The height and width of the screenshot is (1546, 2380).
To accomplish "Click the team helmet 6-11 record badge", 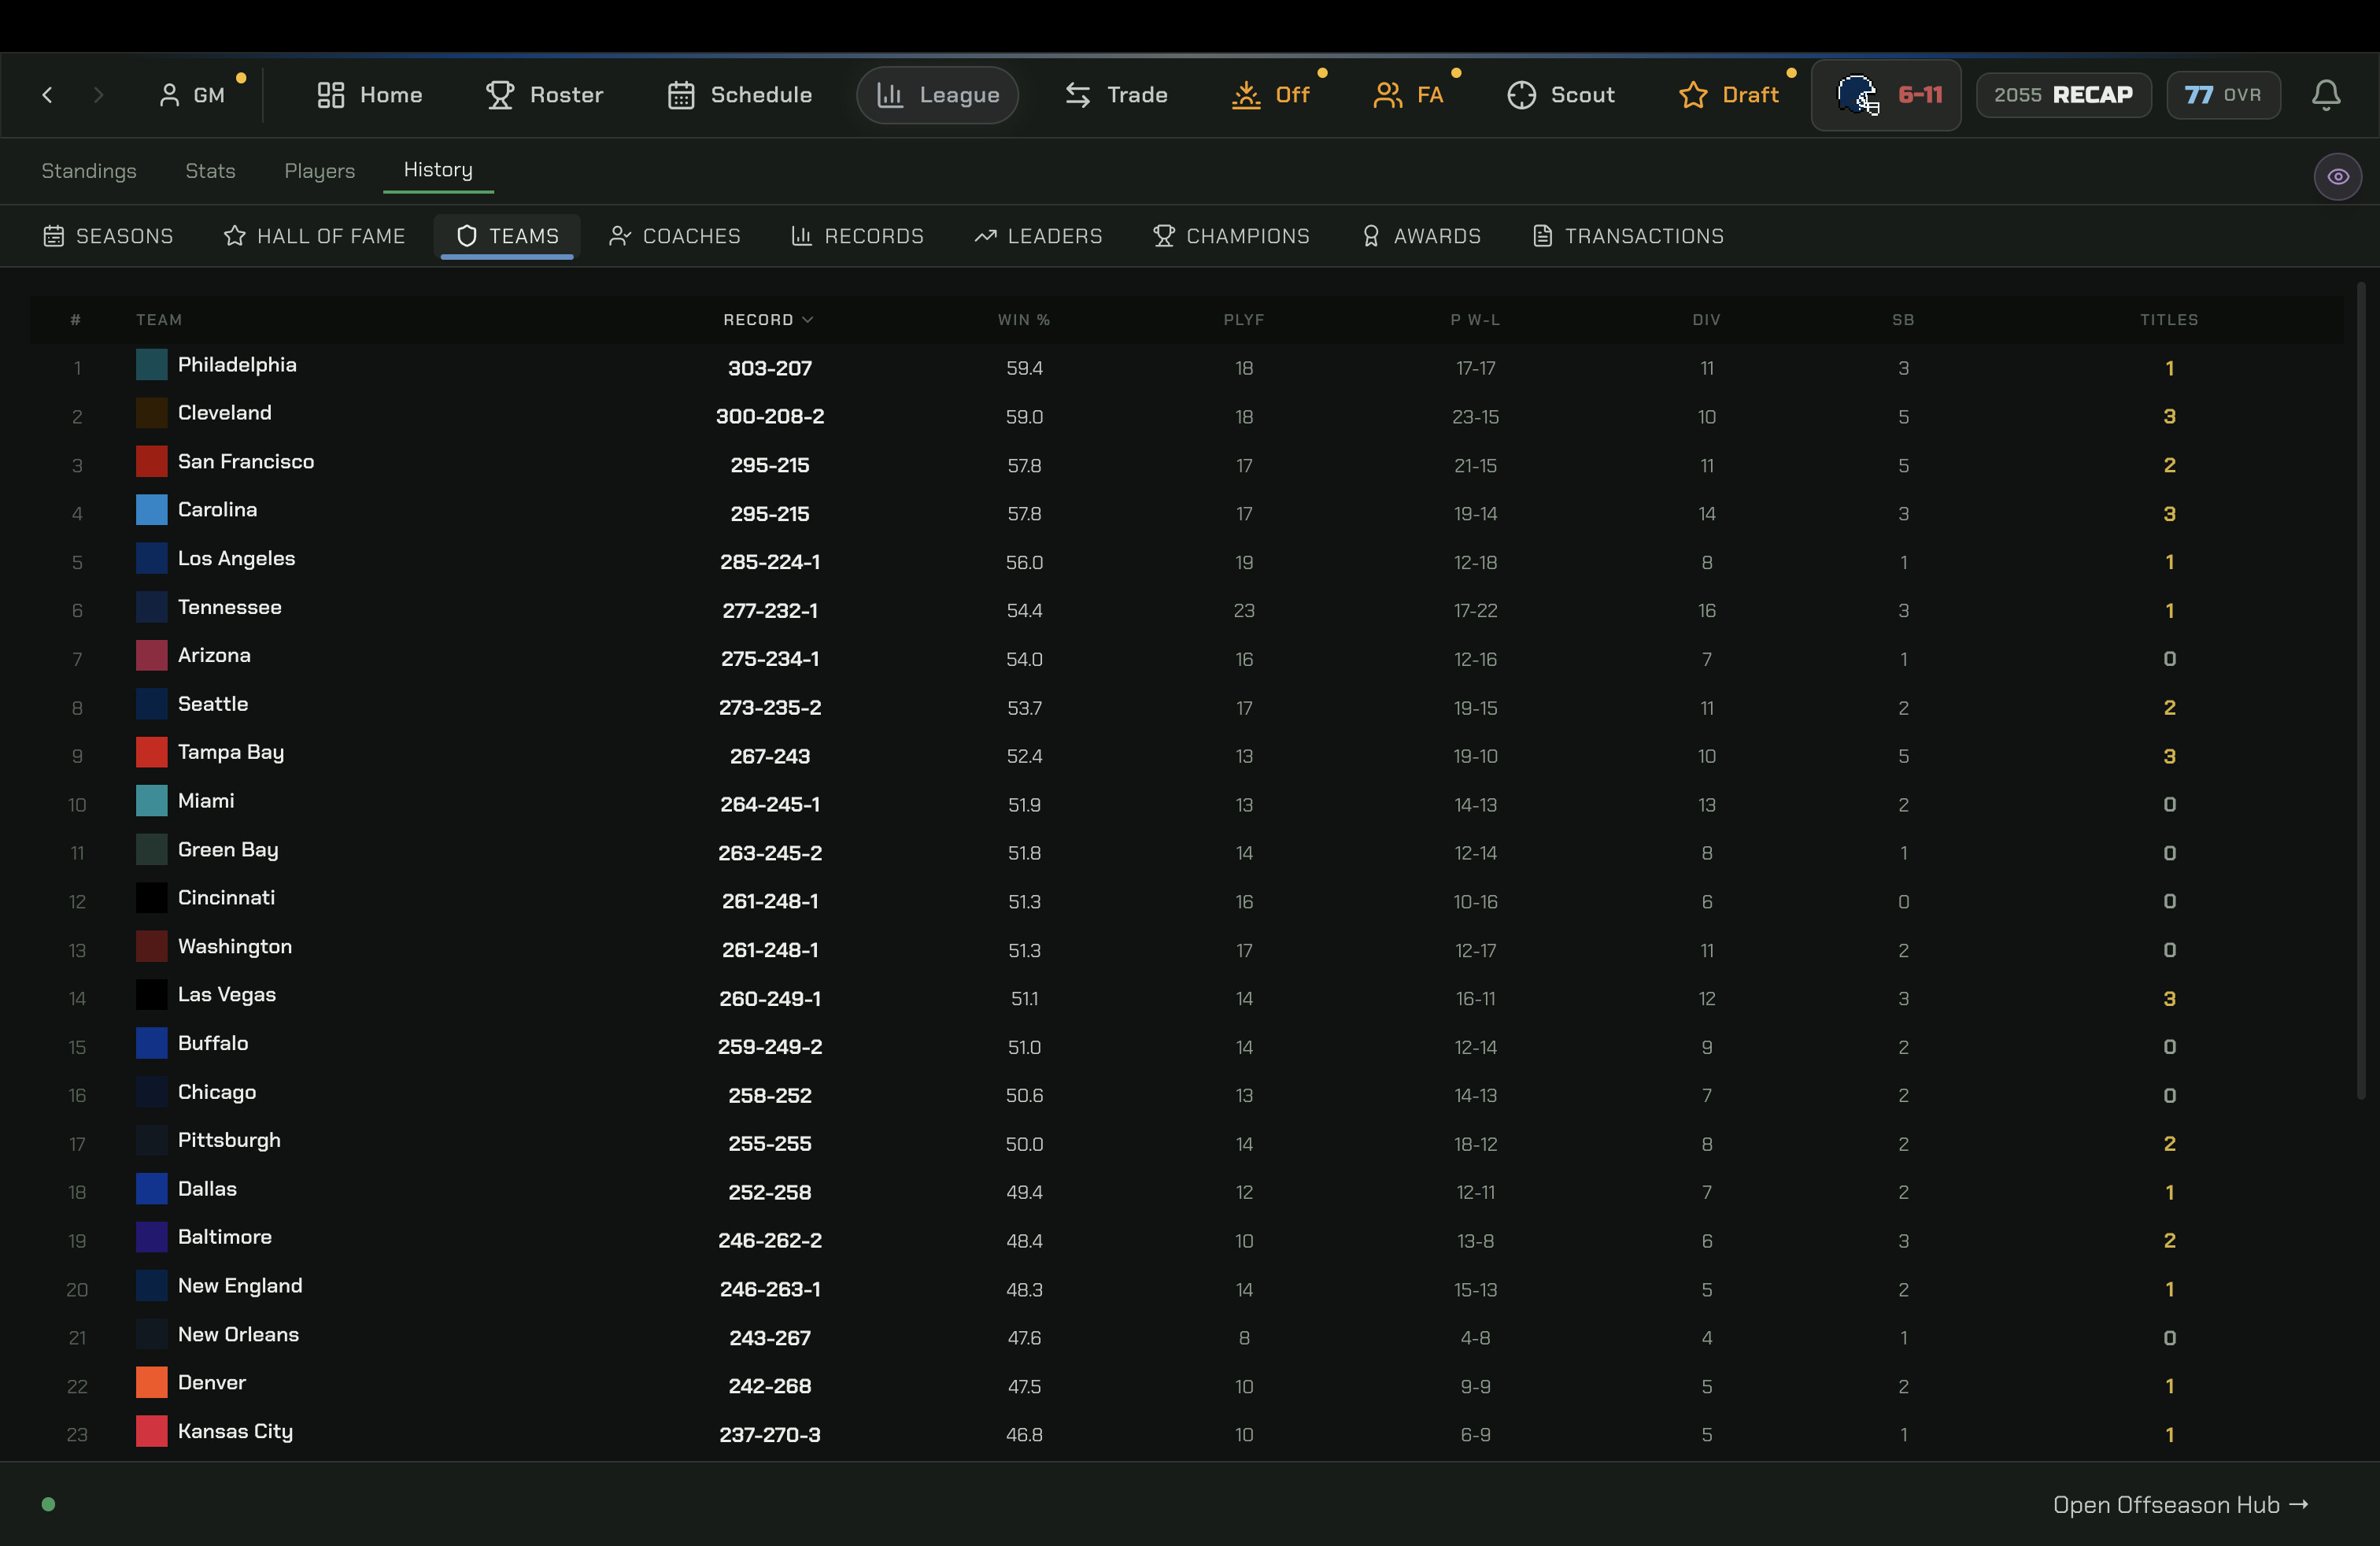I will pyautogui.click(x=1886, y=95).
